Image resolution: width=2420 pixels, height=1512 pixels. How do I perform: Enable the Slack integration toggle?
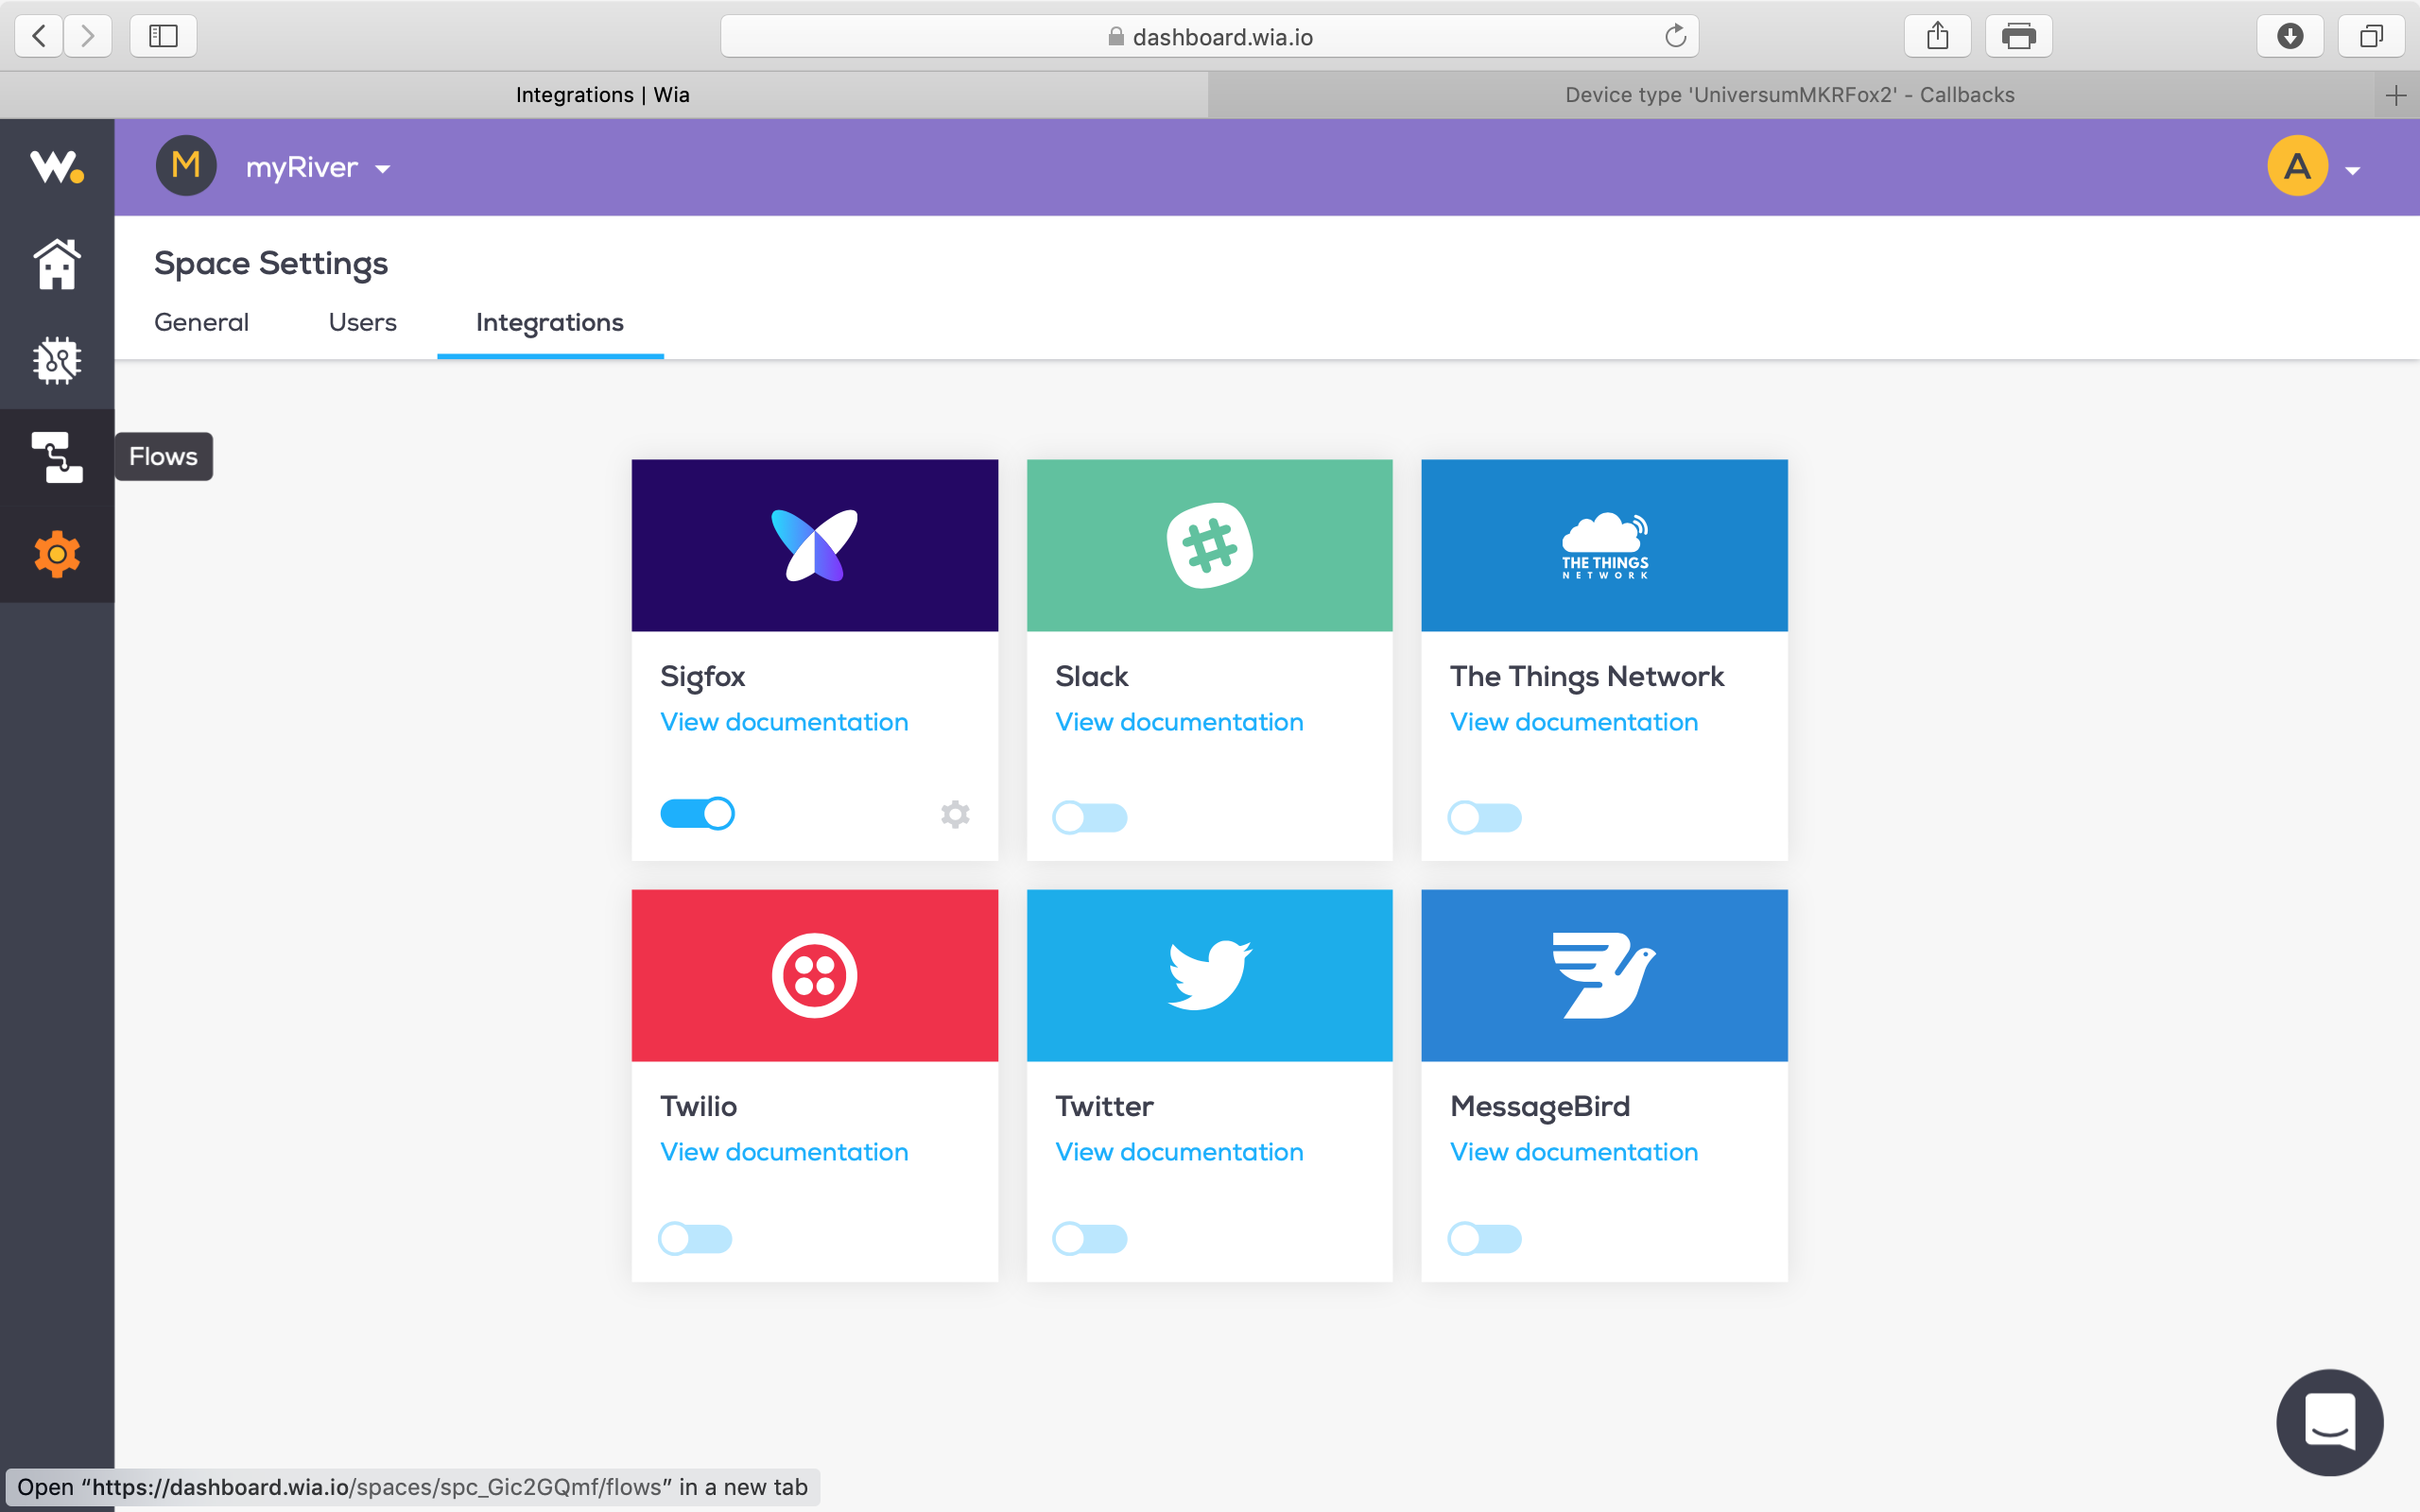(x=1090, y=818)
